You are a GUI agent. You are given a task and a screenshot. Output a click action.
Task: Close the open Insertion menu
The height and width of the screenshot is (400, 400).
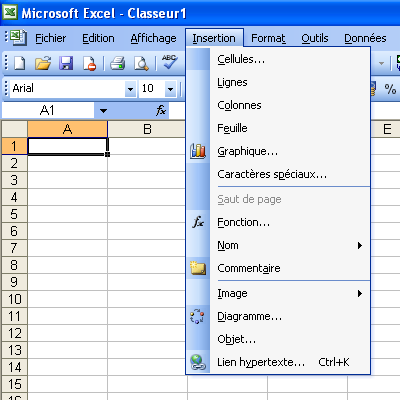click(214, 38)
